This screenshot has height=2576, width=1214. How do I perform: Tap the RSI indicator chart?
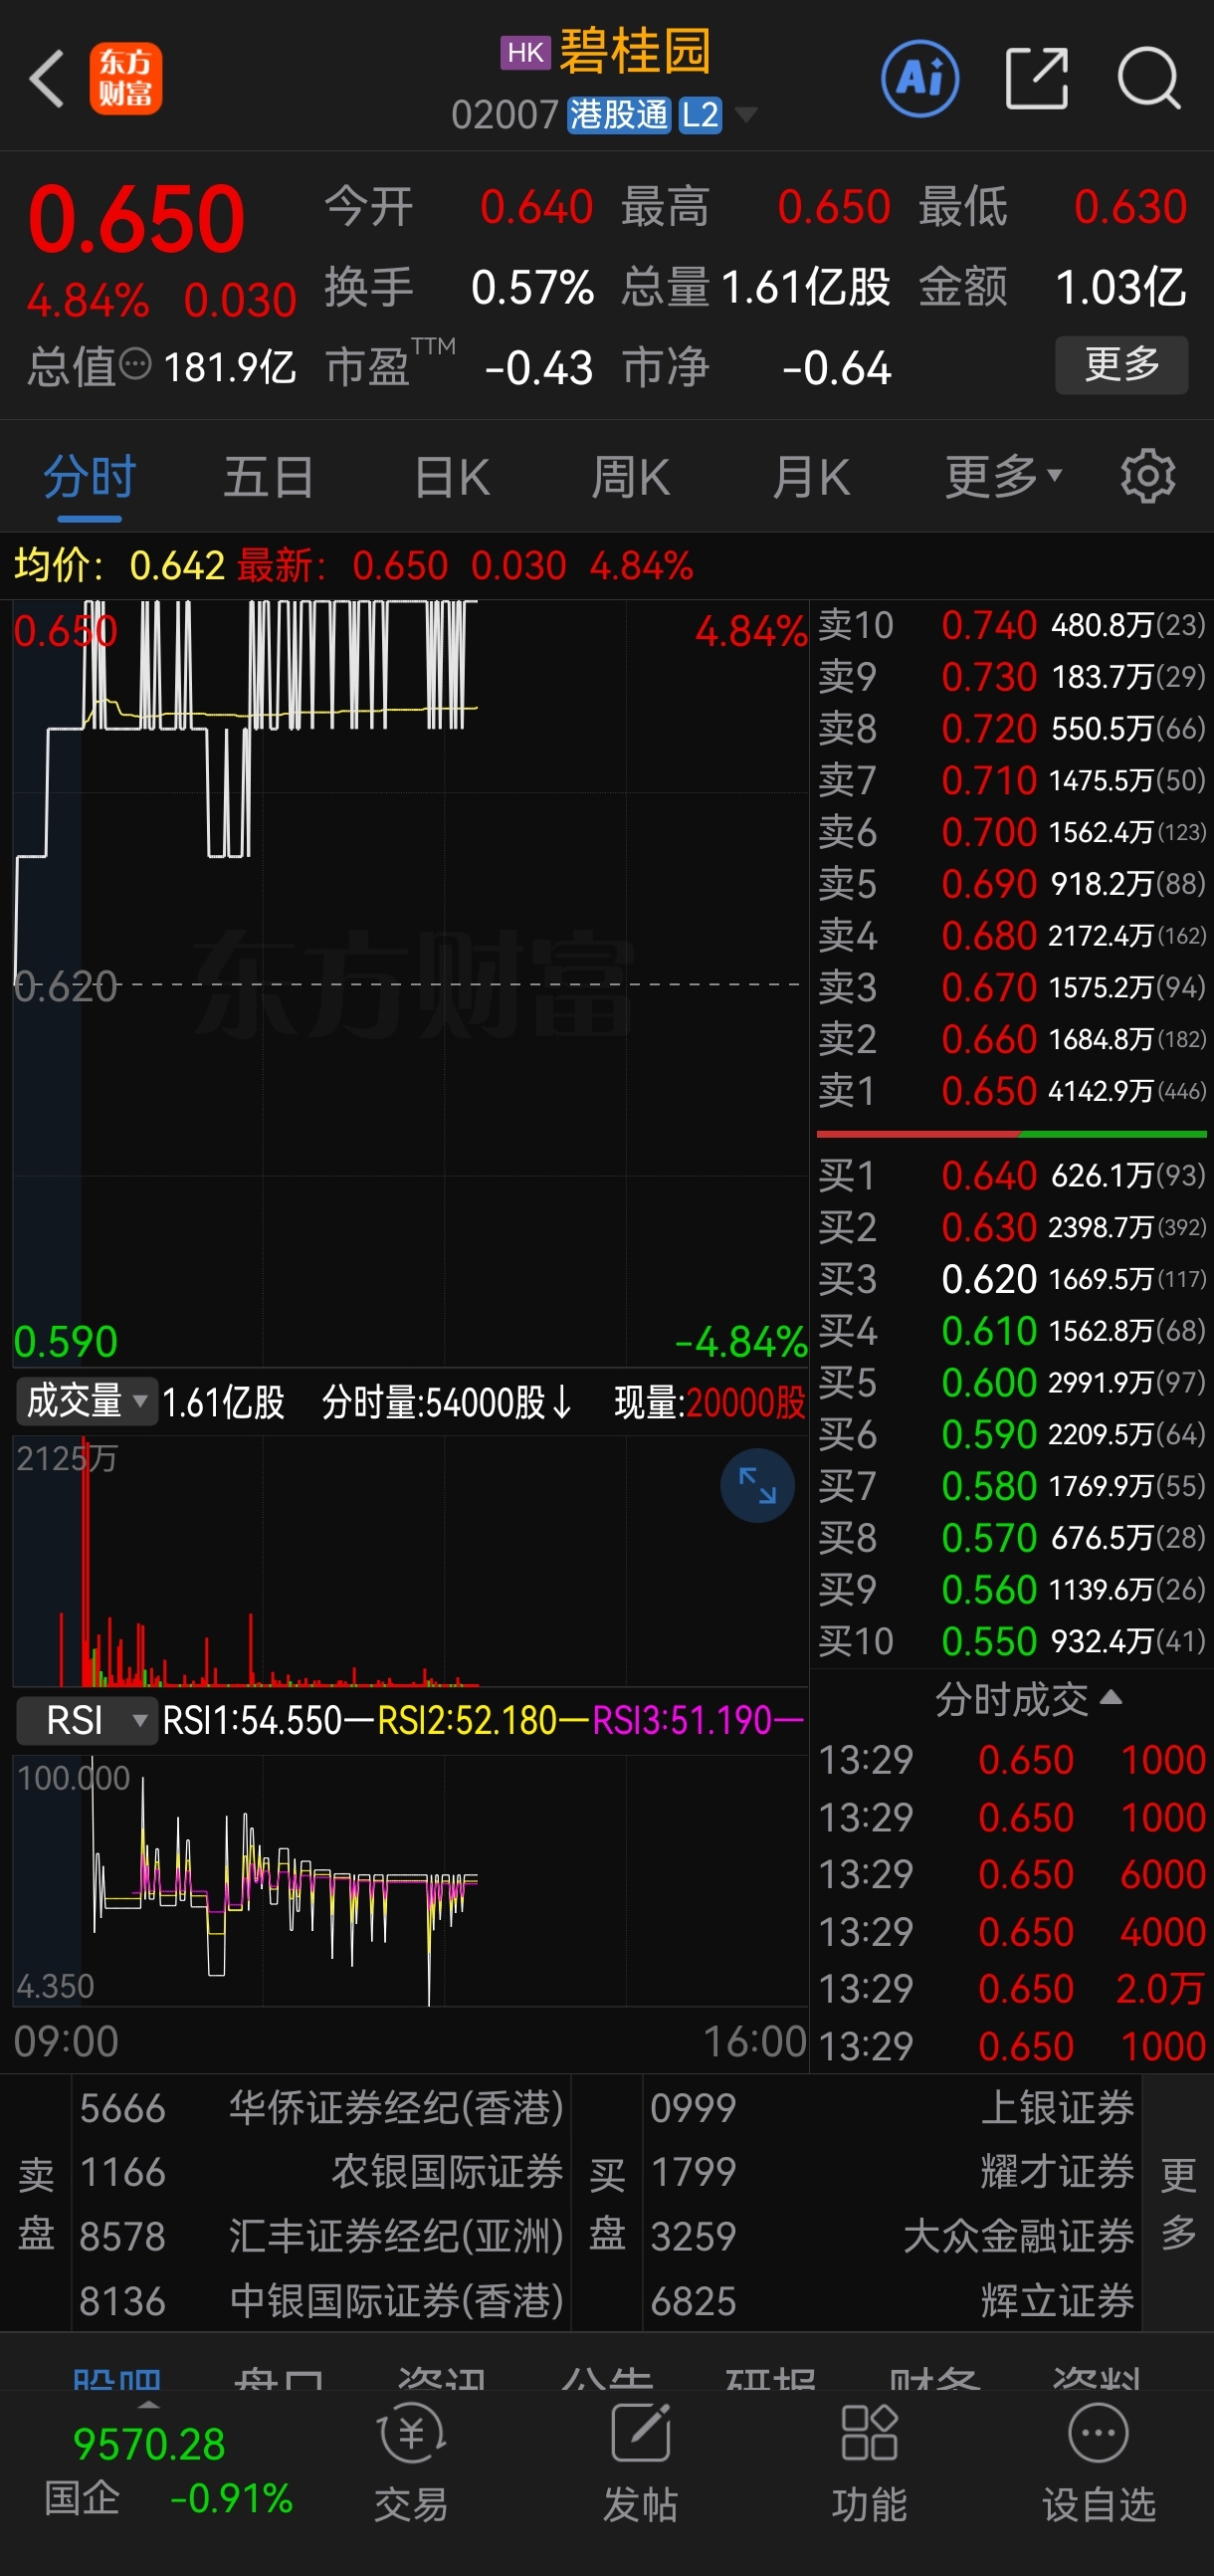coord(410,1880)
